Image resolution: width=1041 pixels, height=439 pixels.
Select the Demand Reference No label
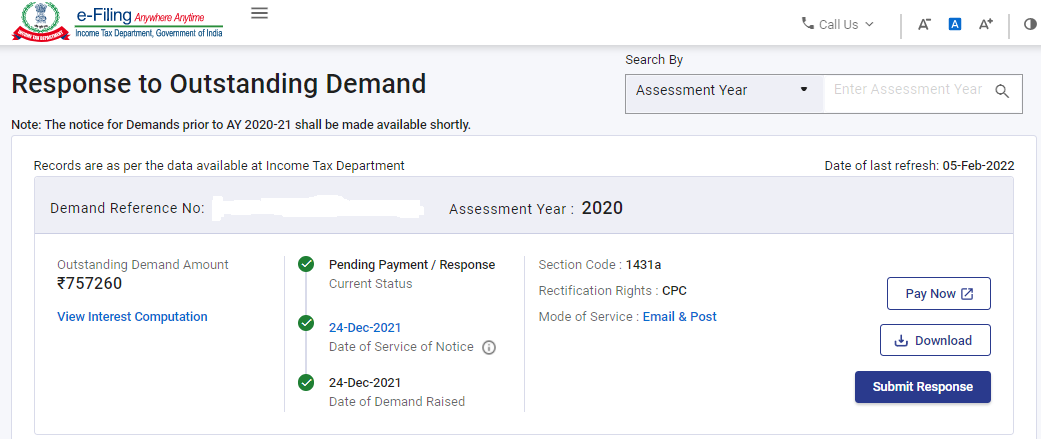point(127,209)
